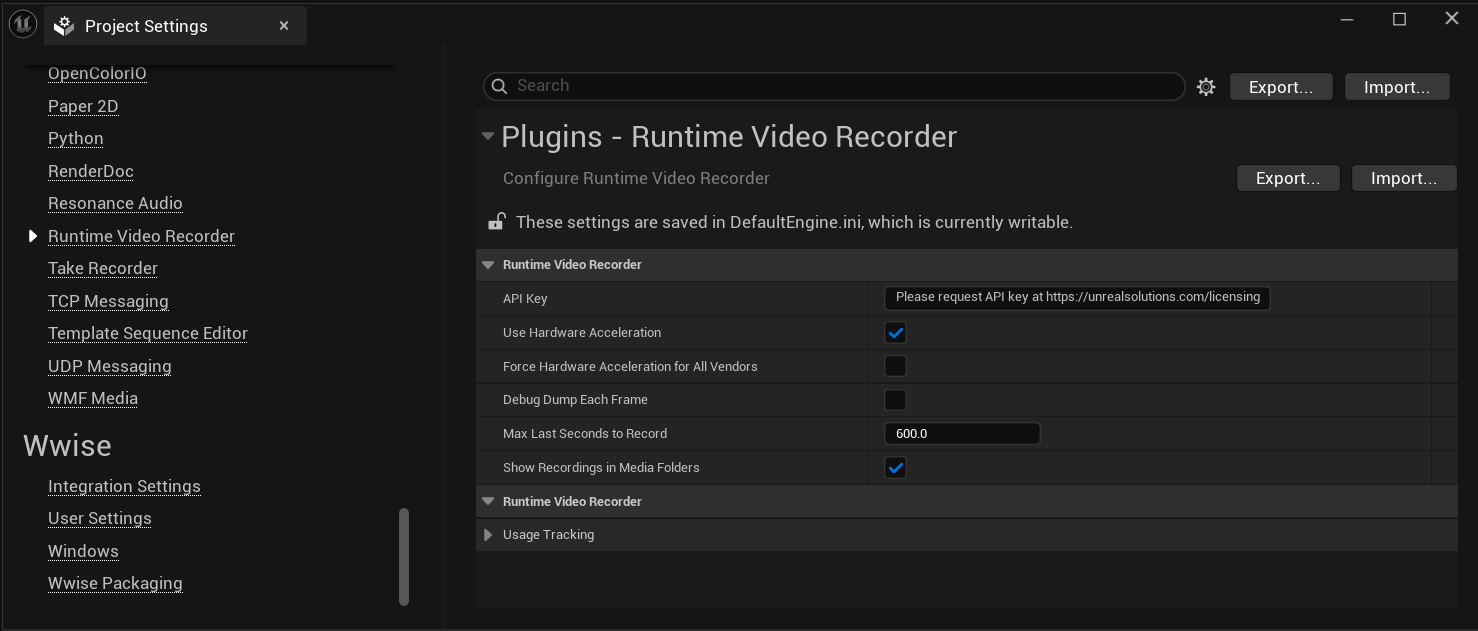1478x631 pixels.
Task: Collapse the first Runtime Video Recorder section
Action: (488, 265)
